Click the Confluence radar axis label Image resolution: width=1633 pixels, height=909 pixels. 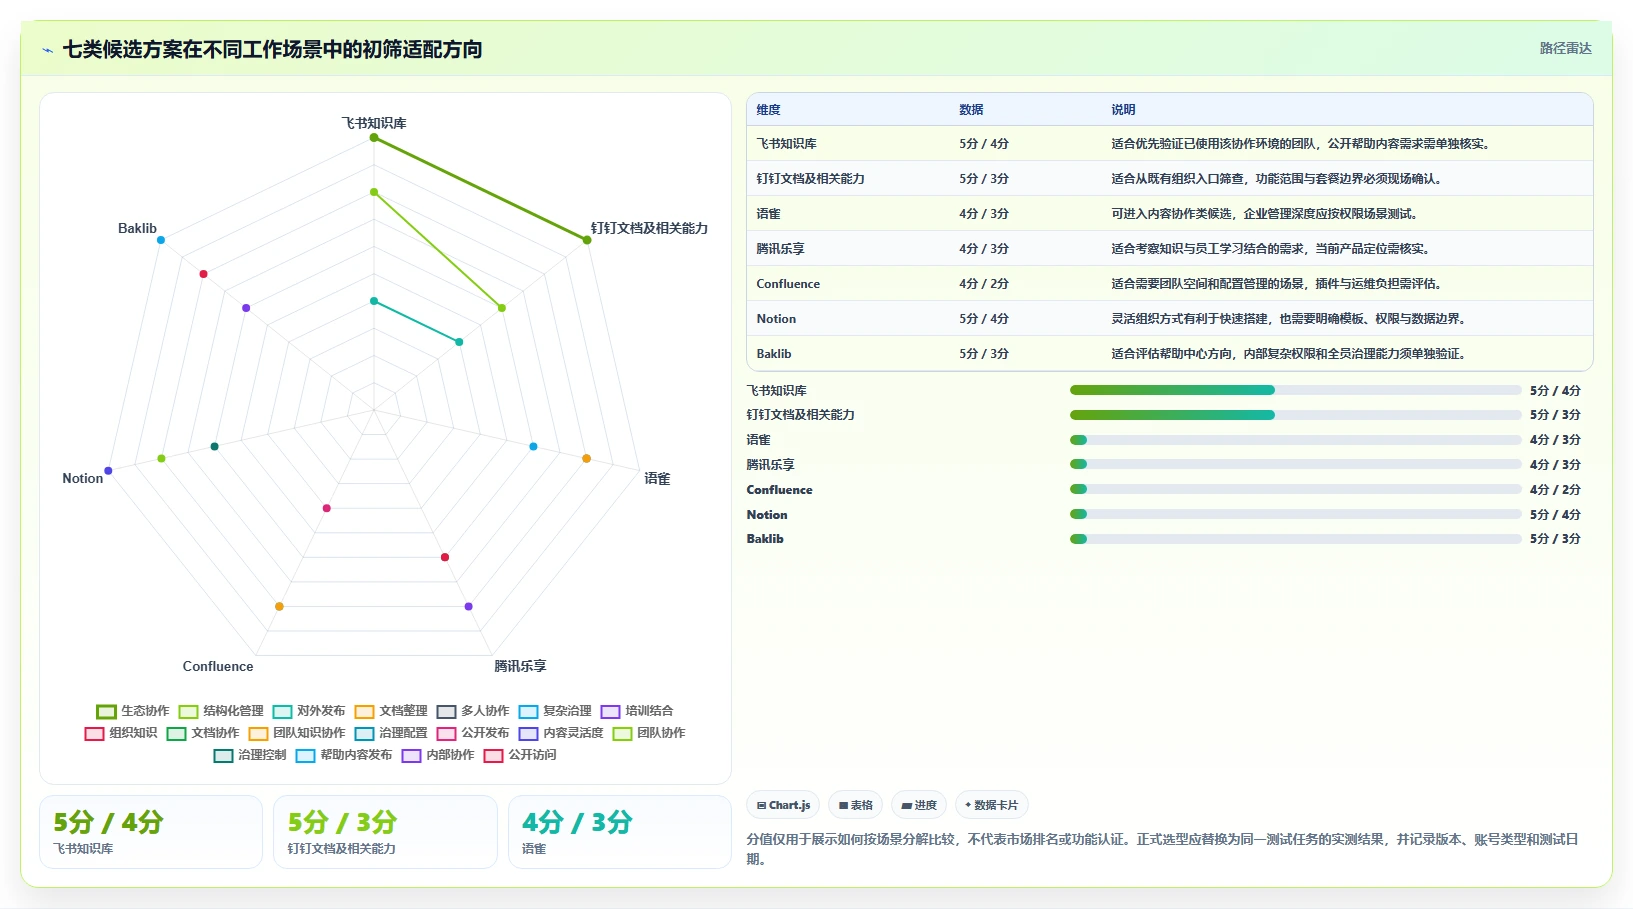pyautogui.click(x=218, y=666)
